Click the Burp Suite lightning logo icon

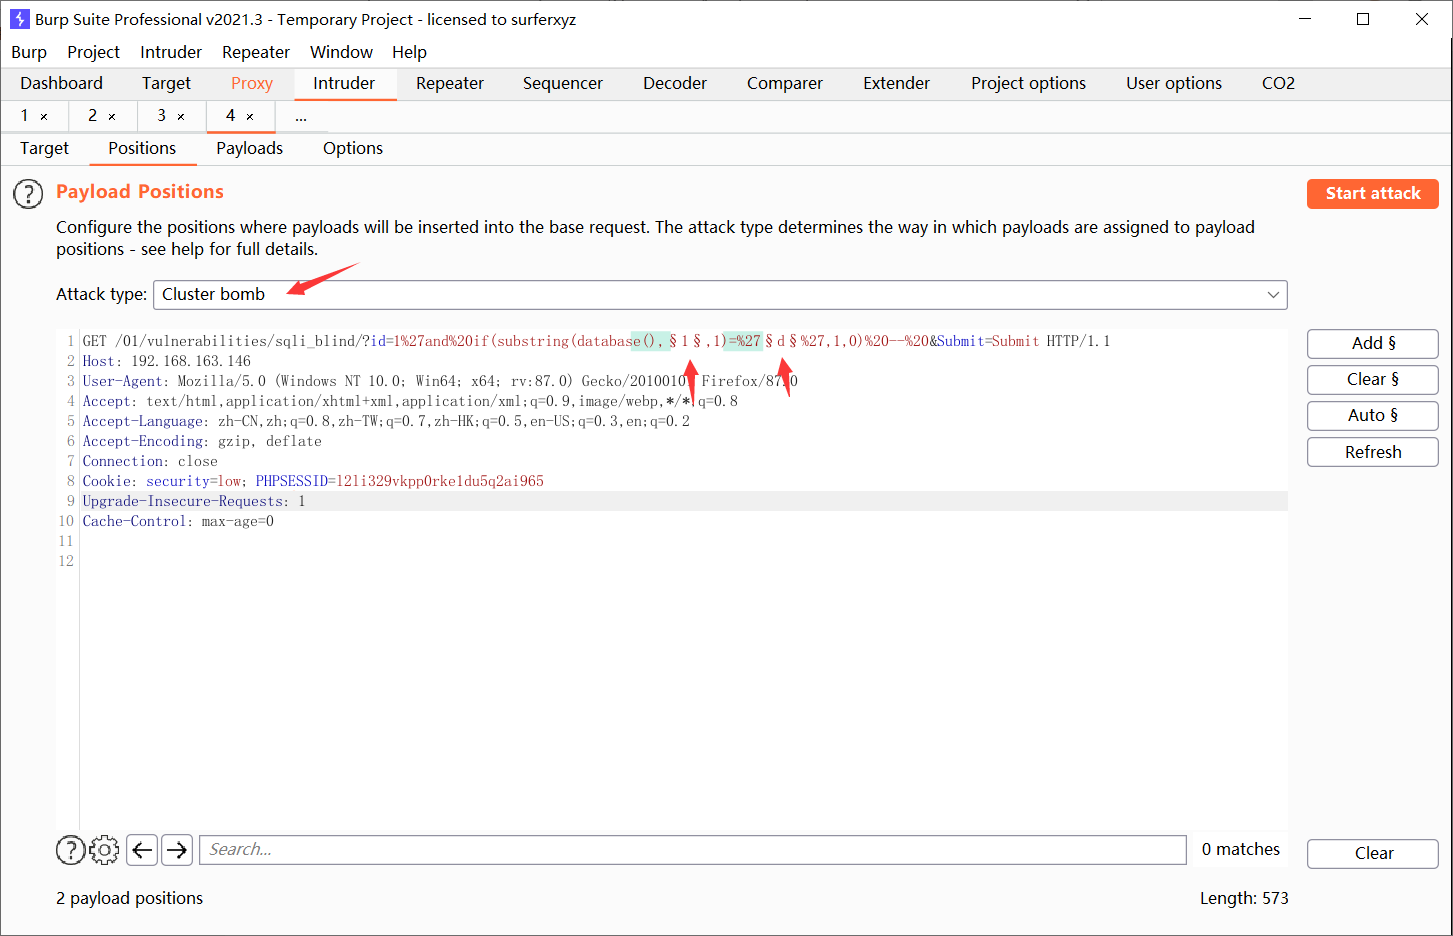[19, 19]
